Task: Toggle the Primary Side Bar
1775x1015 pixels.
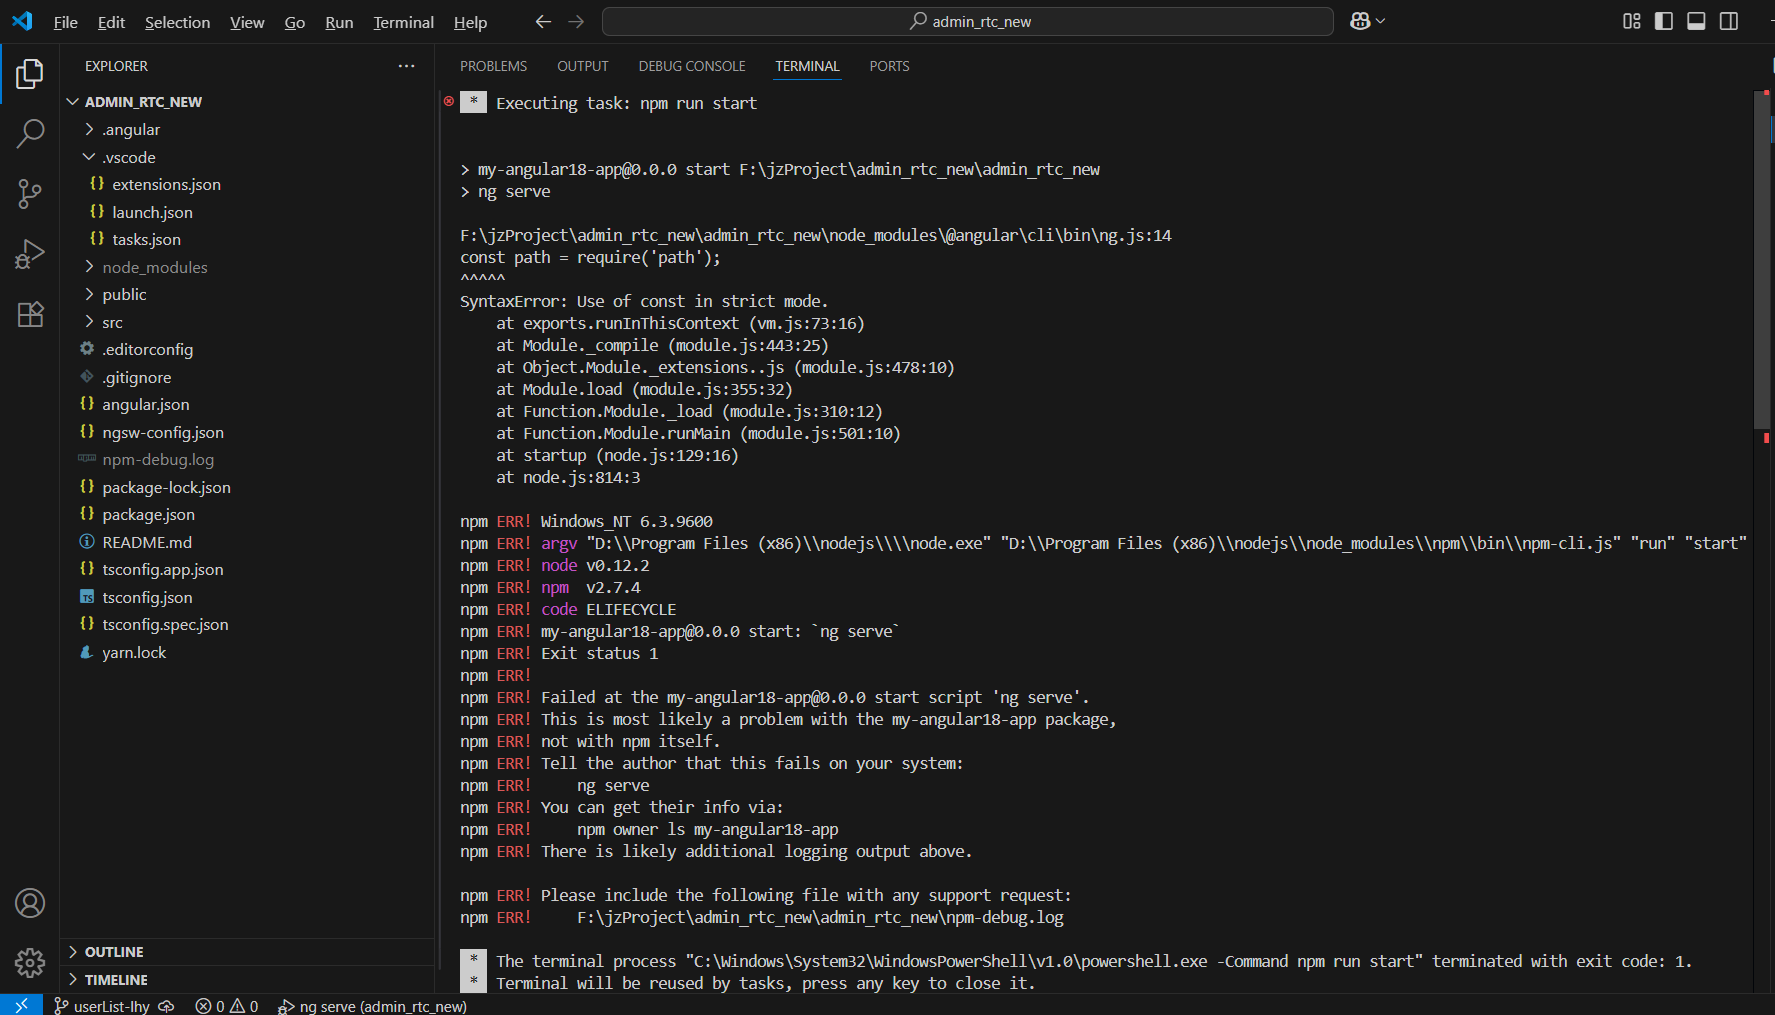Action: 1664,21
